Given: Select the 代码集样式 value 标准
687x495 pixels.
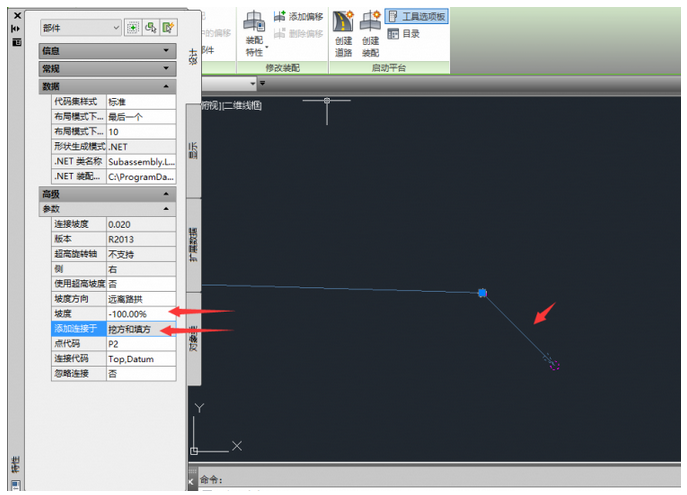Looking at the screenshot, I should coord(141,102).
